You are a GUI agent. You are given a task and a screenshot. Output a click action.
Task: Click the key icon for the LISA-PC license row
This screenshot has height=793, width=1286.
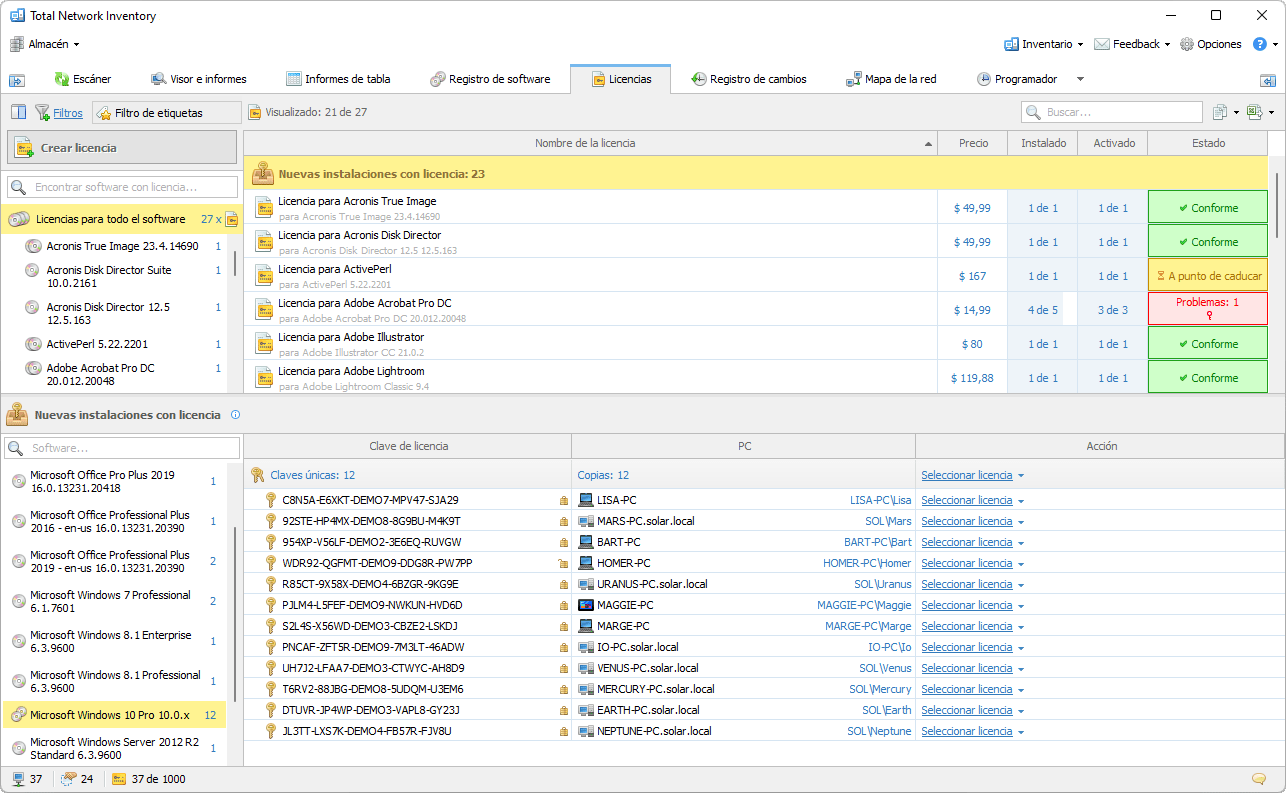point(270,500)
